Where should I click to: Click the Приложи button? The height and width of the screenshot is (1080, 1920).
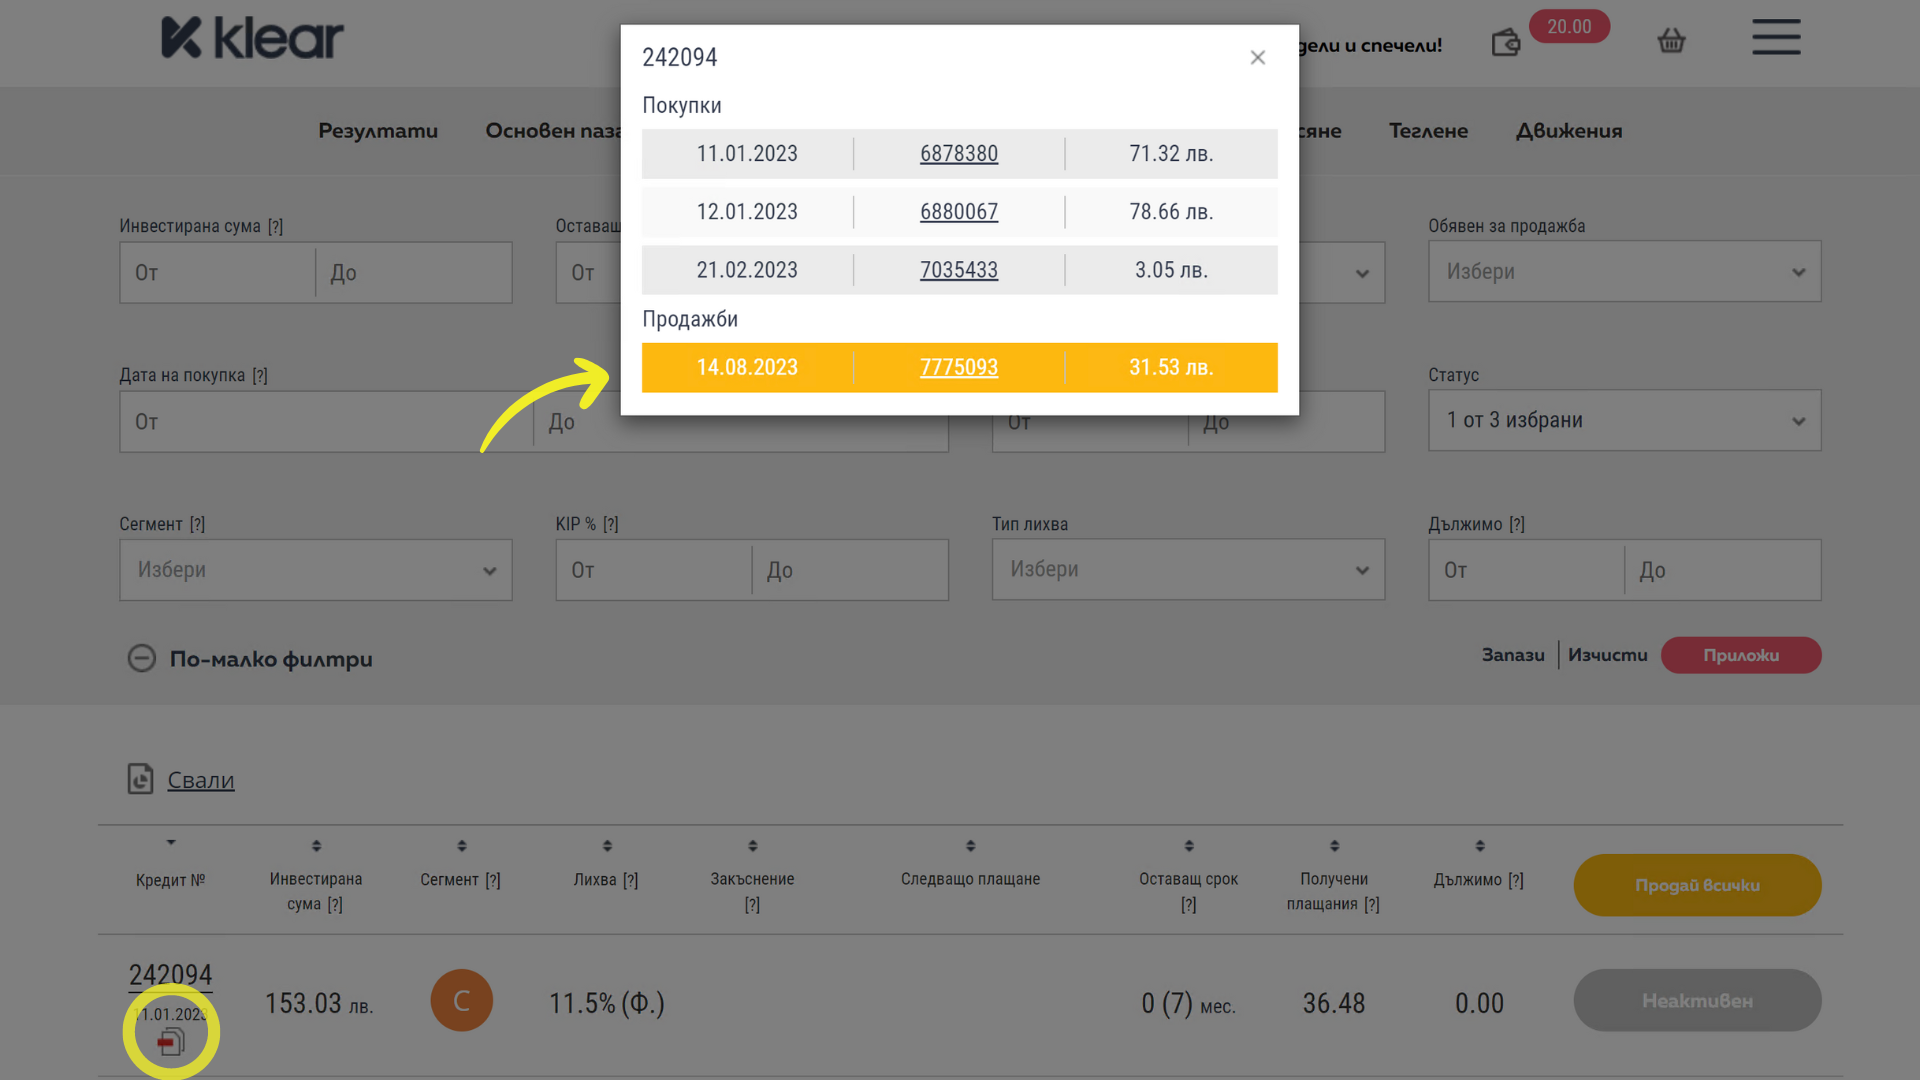point(1740,655)
